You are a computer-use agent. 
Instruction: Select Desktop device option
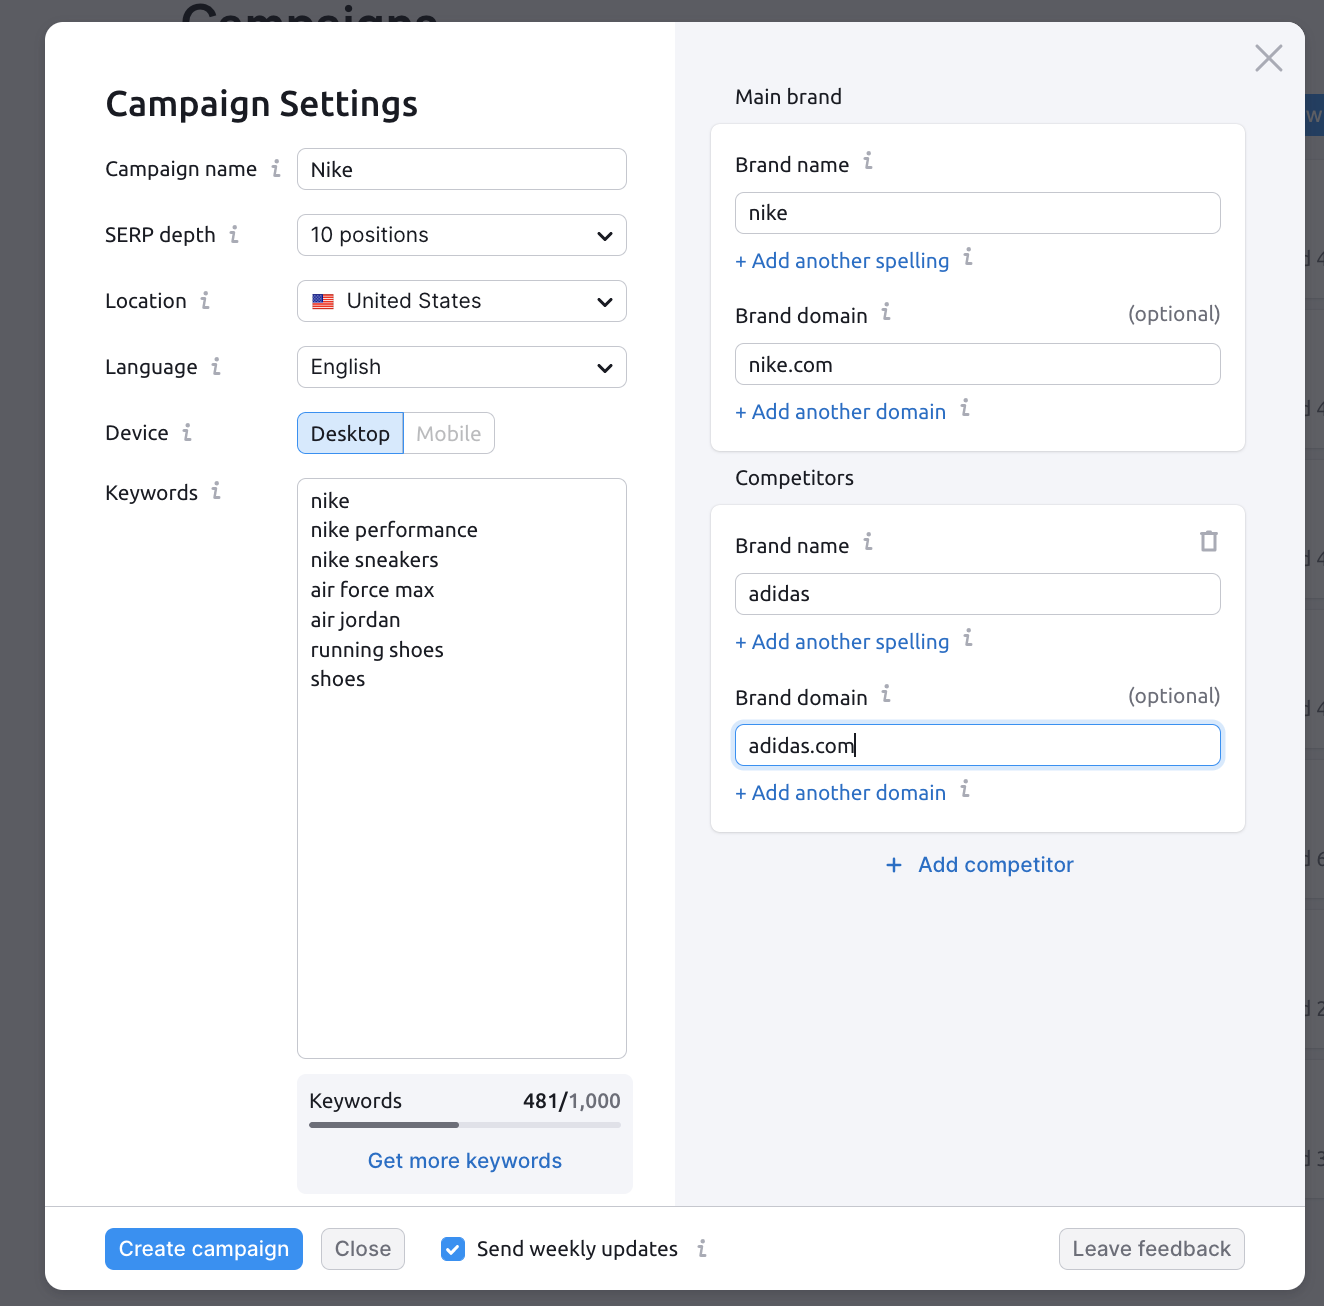click(x=350, y=433)
